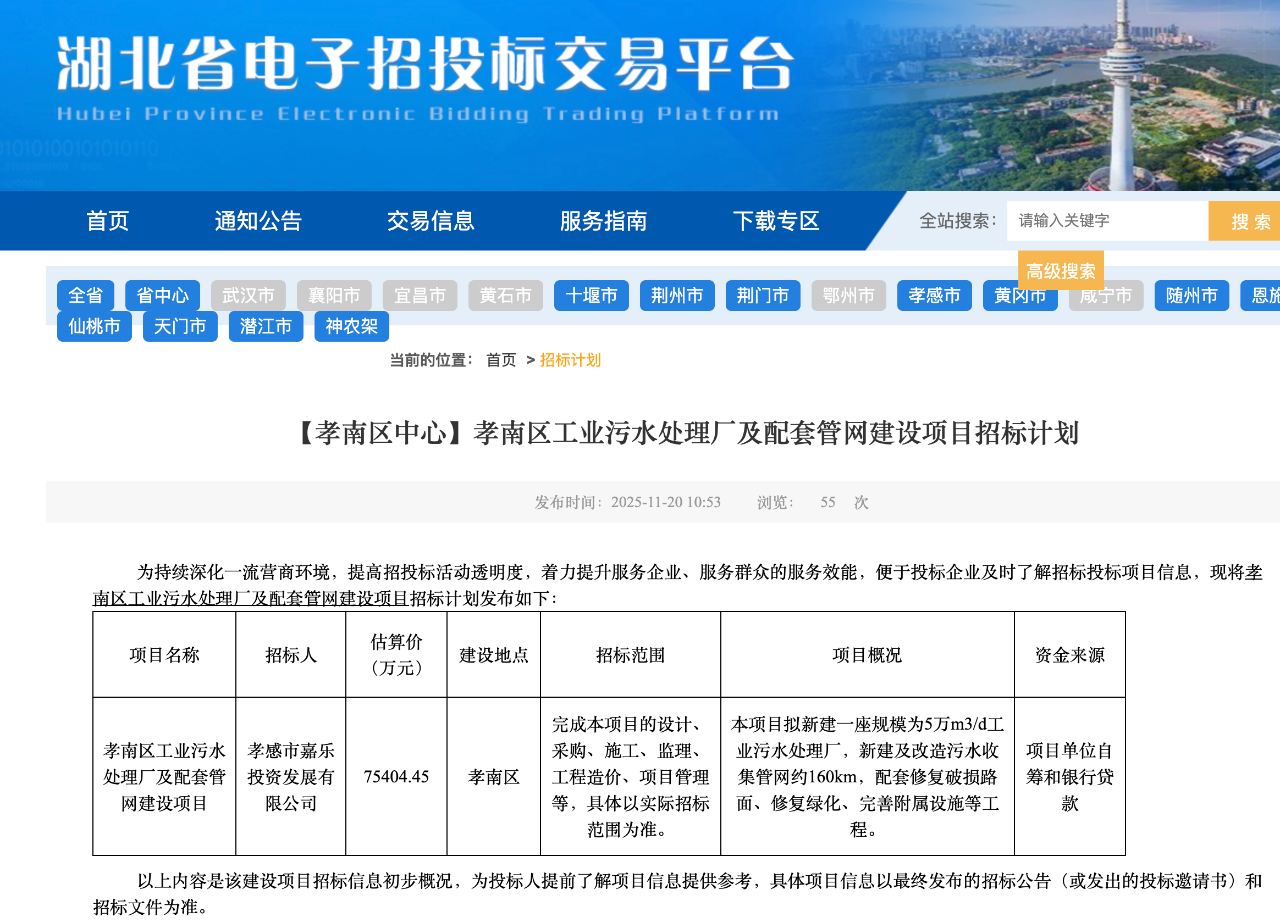Pick the 神农架 region filter
Viewport: 1280px width, 923px height.
[351, 327]
